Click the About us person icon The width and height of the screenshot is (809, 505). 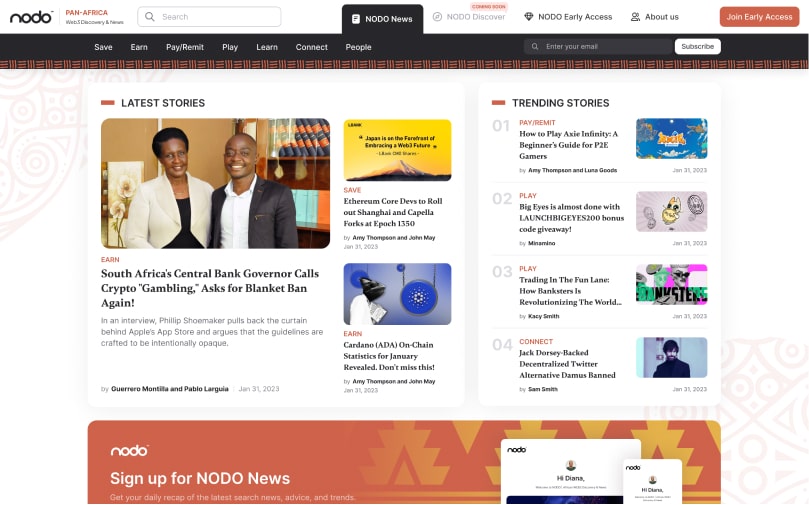pos(635,17)
